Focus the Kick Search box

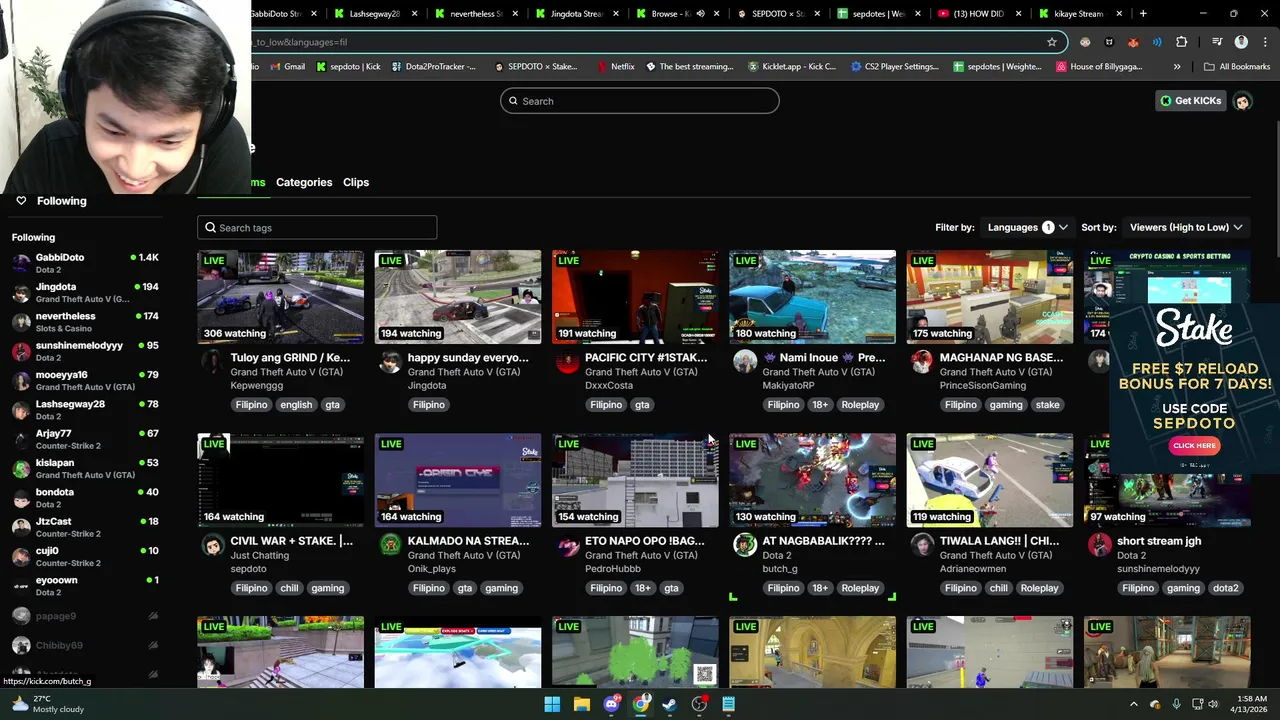[x=639, y=101]
